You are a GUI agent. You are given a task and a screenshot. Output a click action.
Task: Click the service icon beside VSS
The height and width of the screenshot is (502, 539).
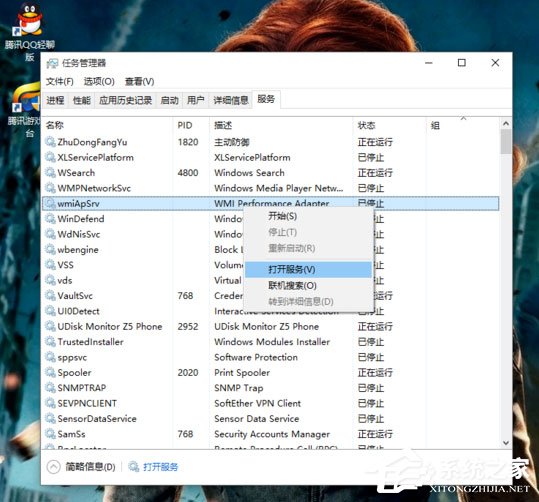50,264
